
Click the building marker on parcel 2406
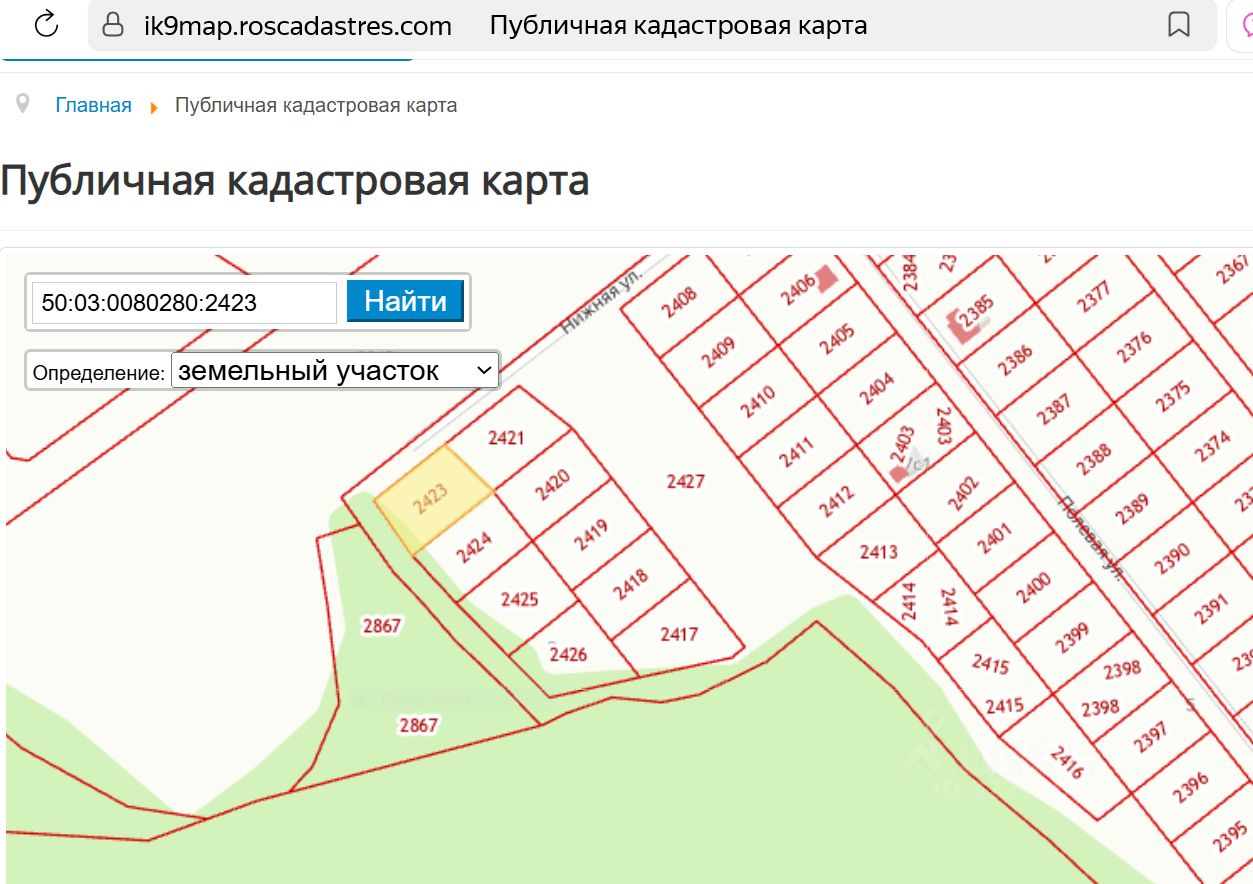(x=825, y=278)
